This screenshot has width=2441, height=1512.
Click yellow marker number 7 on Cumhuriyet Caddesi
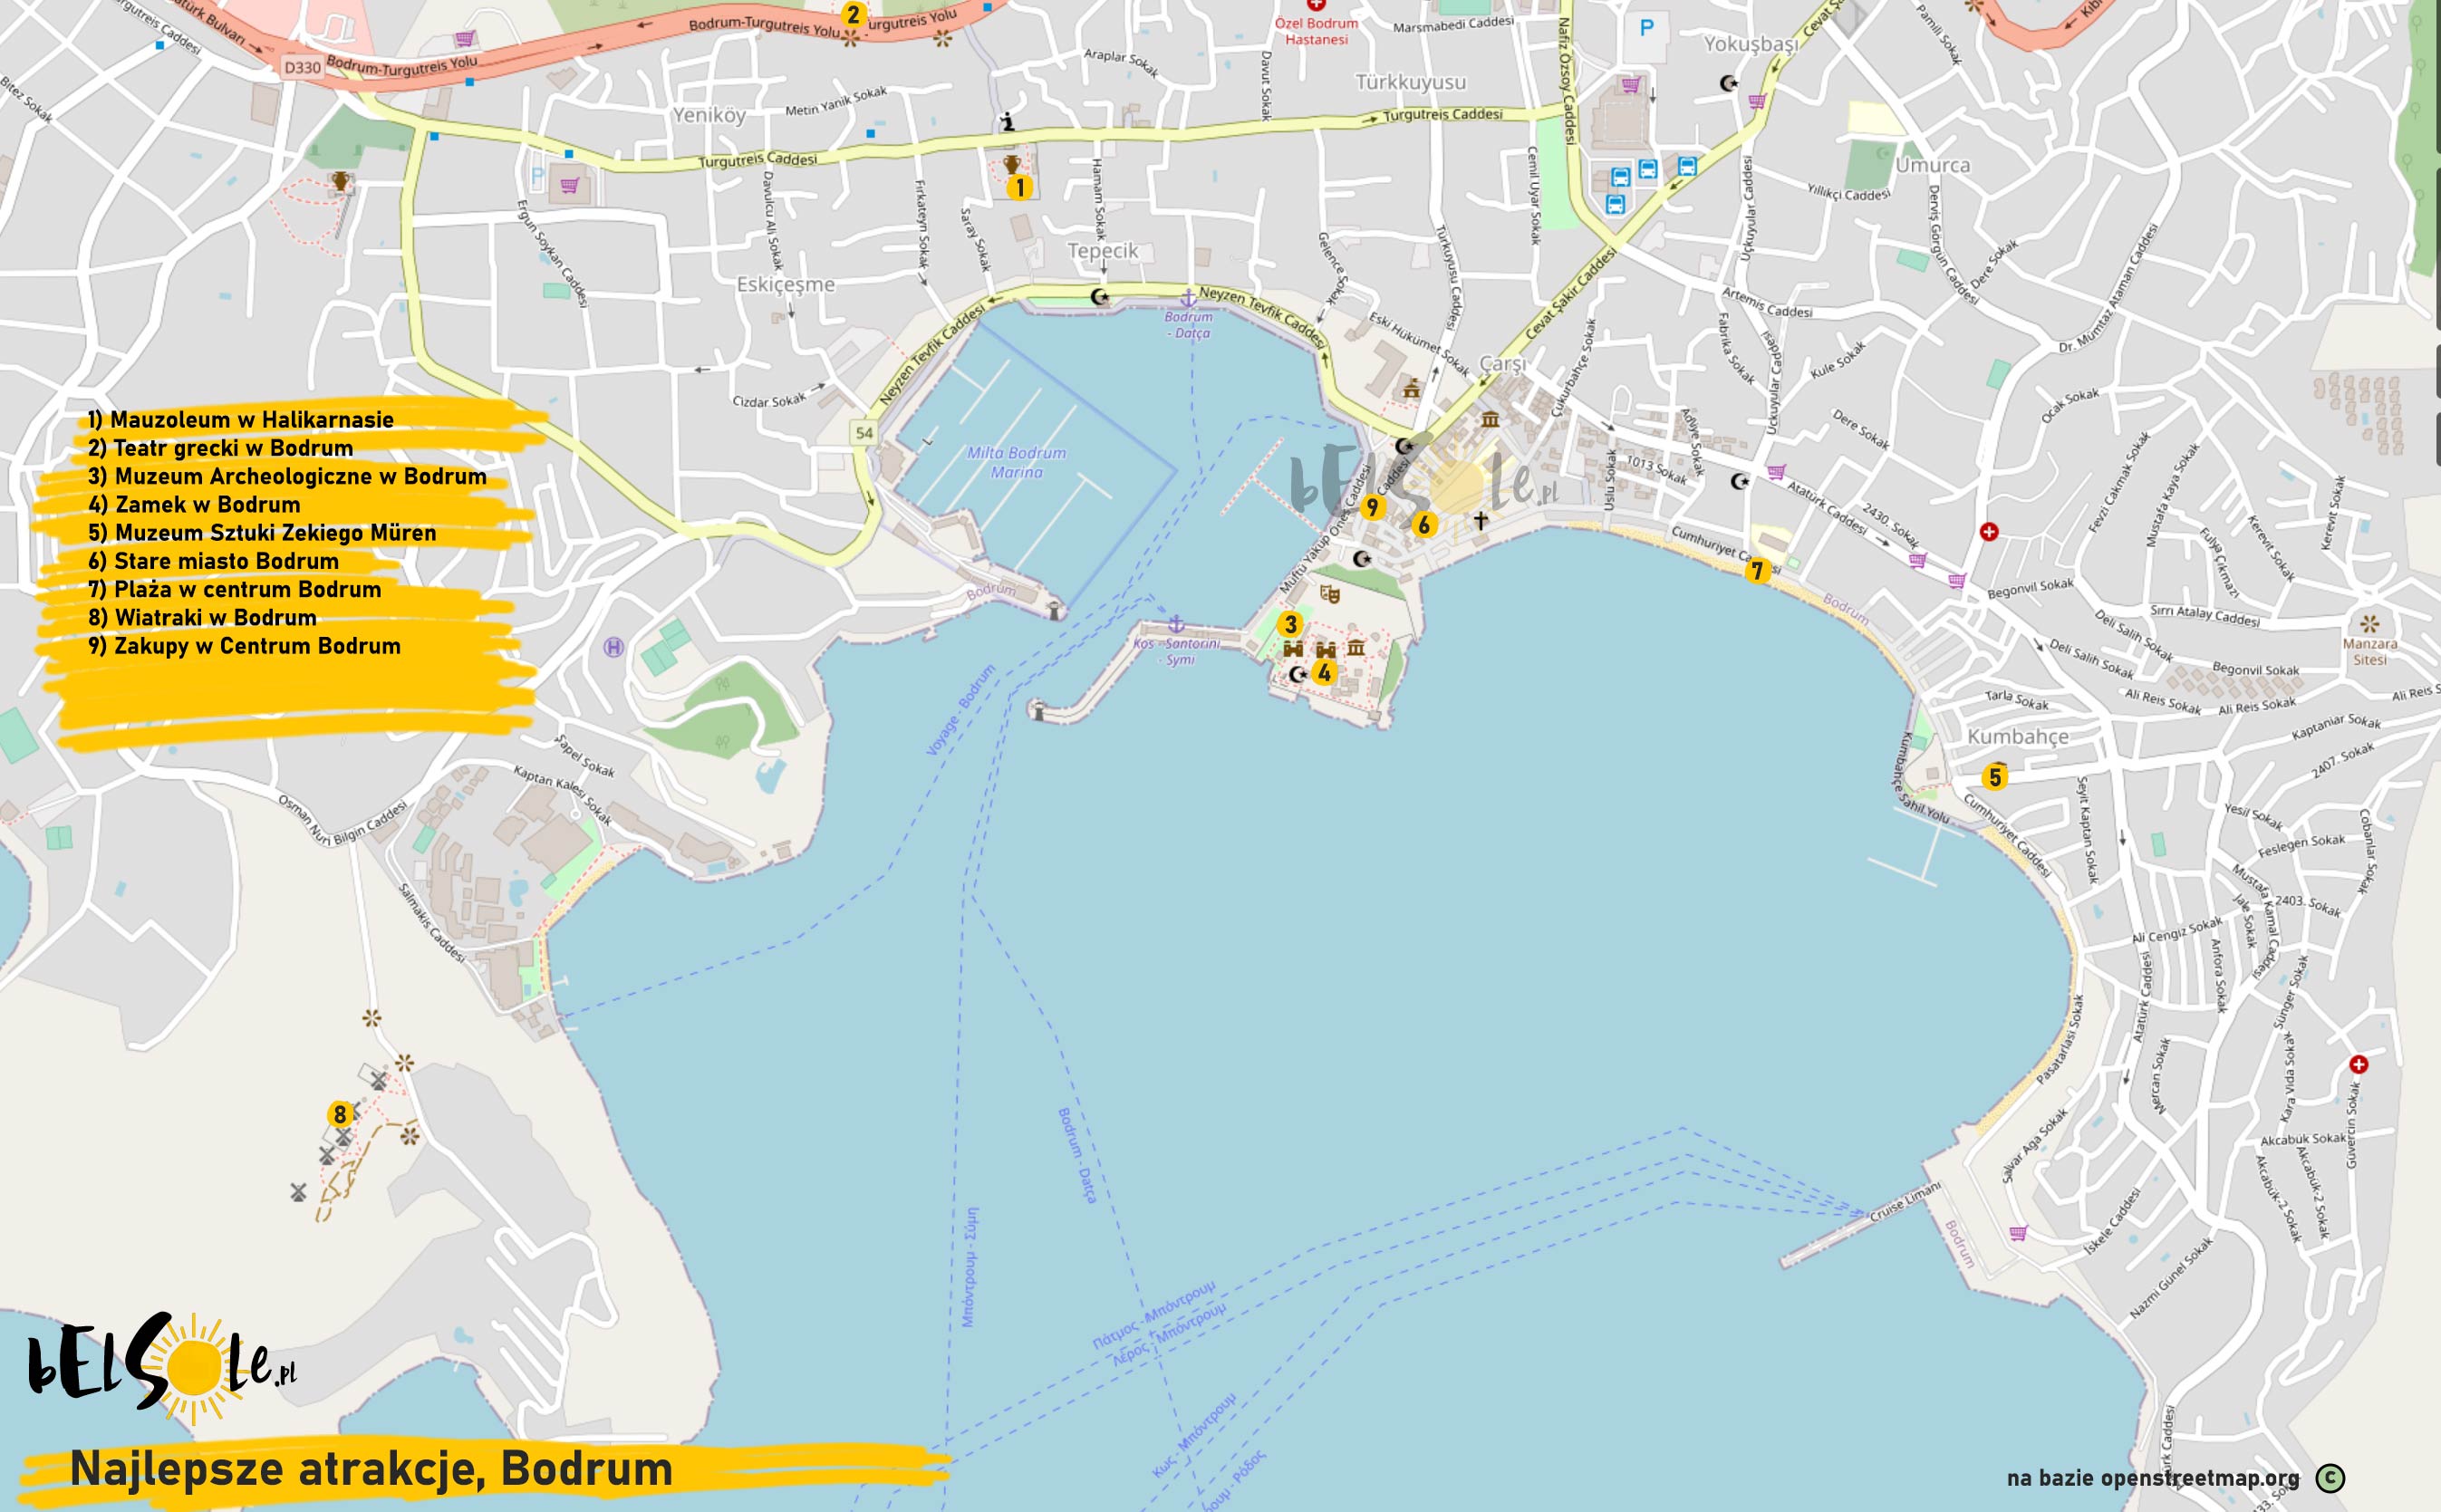[x=1757, y=571]
